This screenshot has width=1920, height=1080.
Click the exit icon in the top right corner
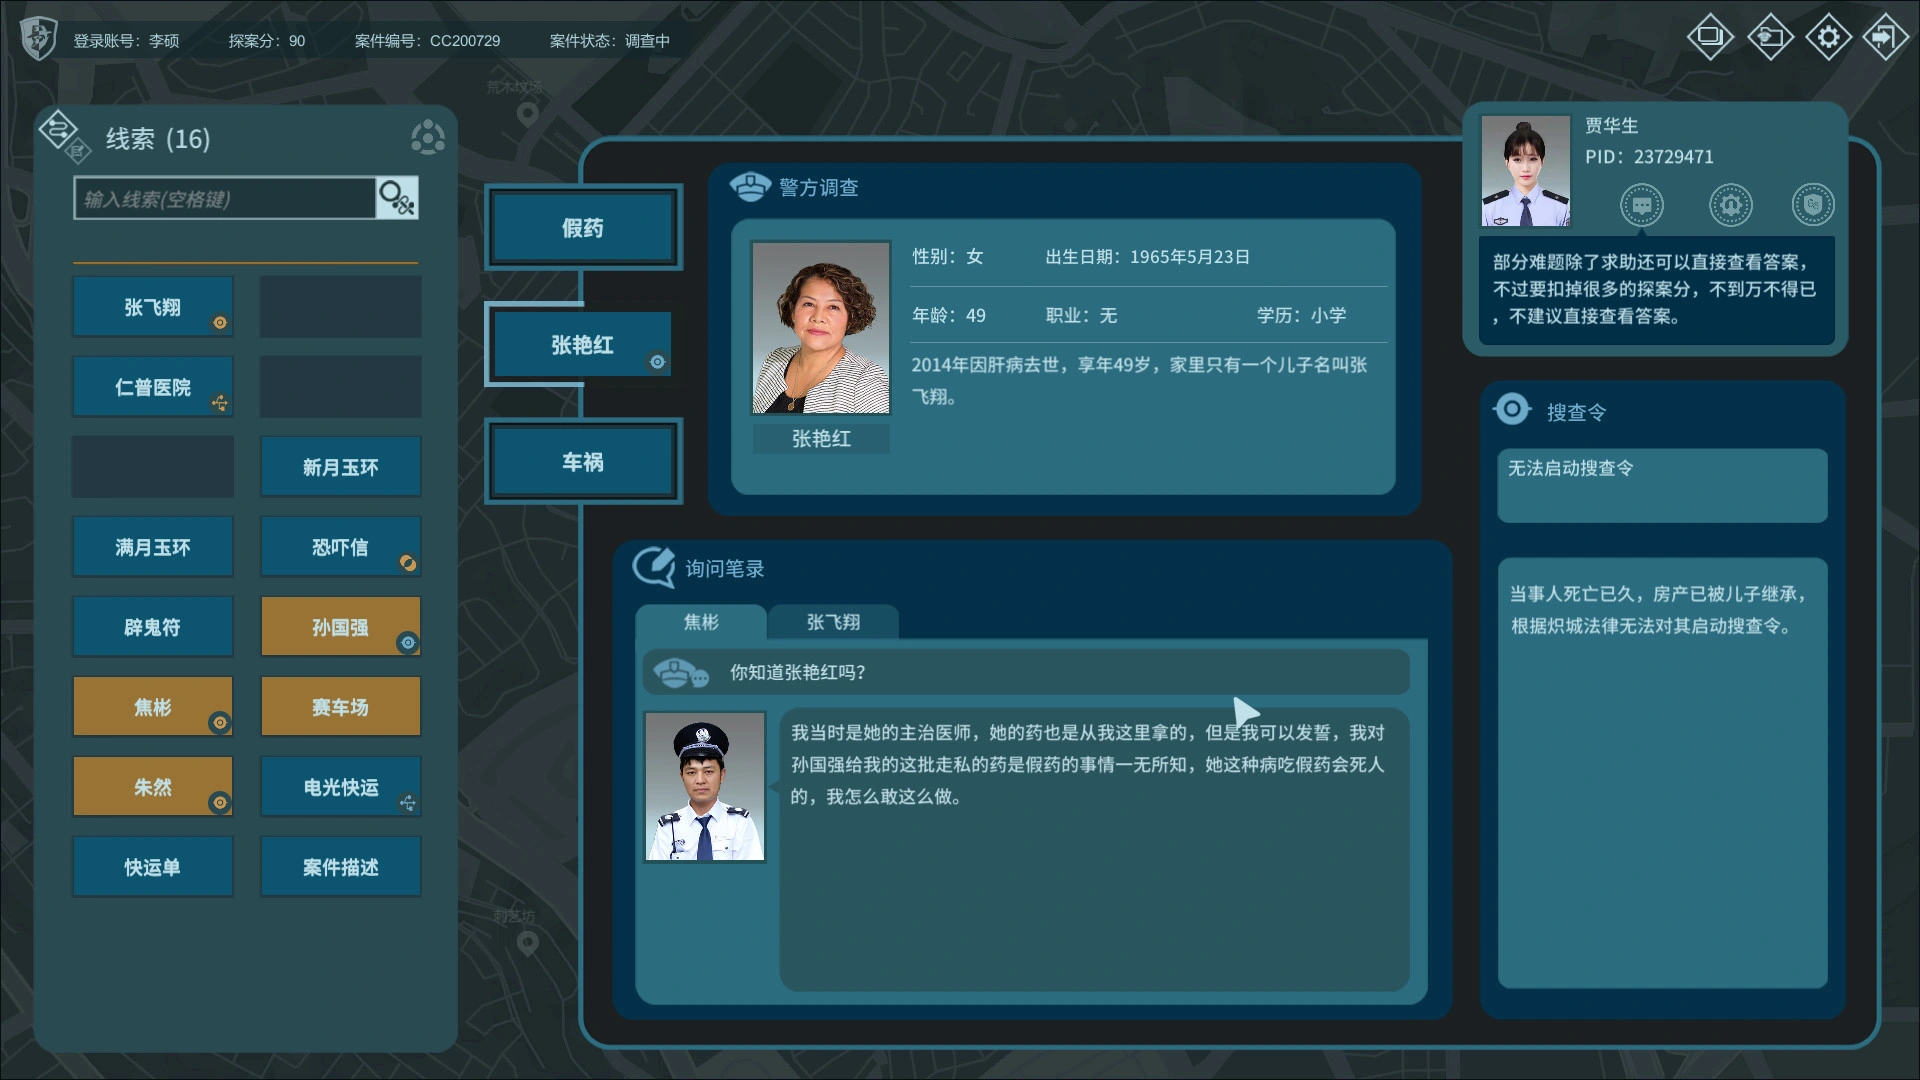click(1887, 36)
